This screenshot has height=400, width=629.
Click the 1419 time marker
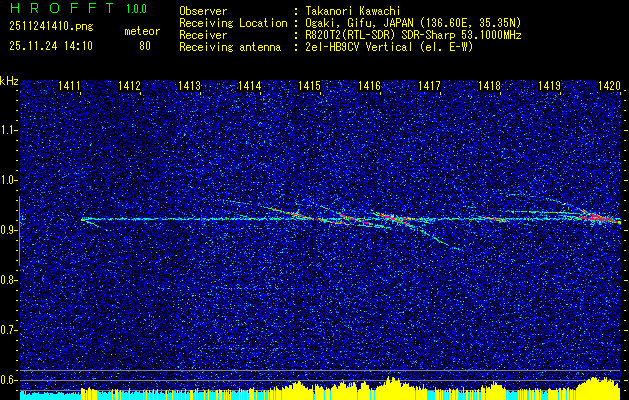549,85
